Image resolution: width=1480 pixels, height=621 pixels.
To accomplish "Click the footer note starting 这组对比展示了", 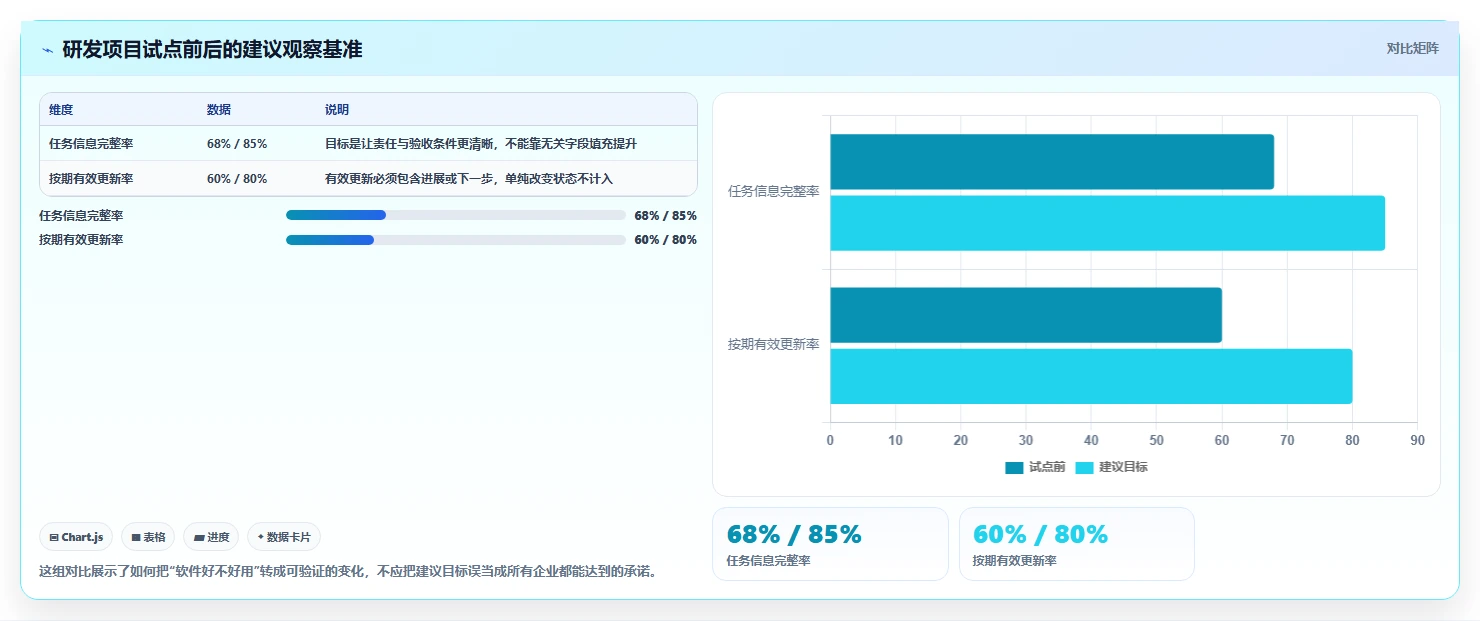I will (348, 572).
